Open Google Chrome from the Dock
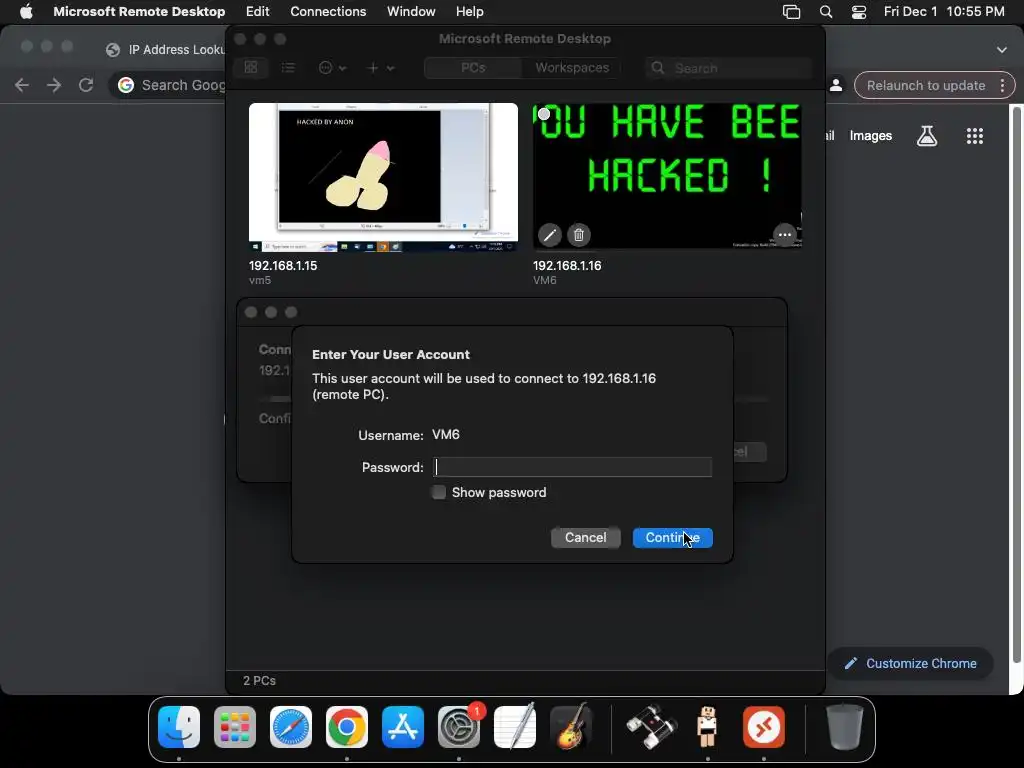 347,726
